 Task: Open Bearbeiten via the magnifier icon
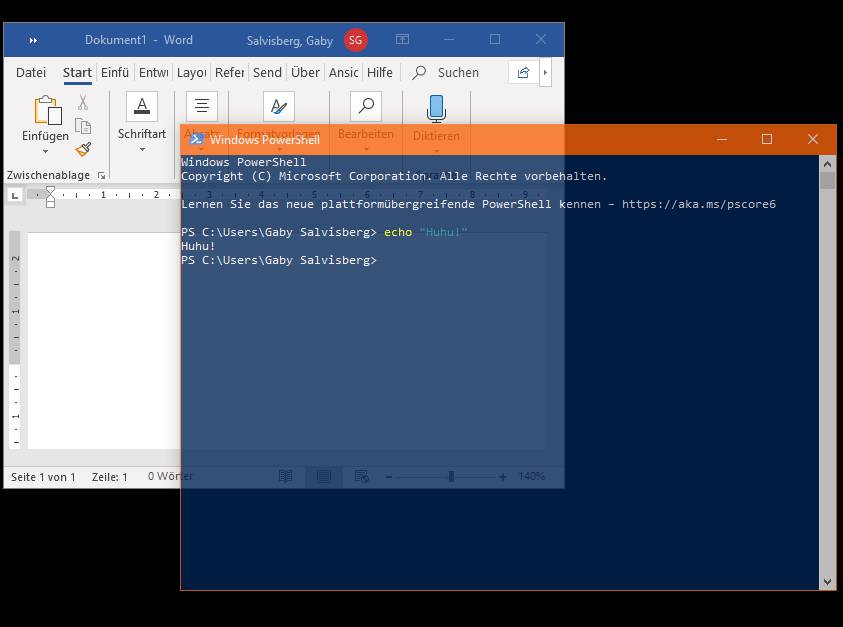pos(365,105)
